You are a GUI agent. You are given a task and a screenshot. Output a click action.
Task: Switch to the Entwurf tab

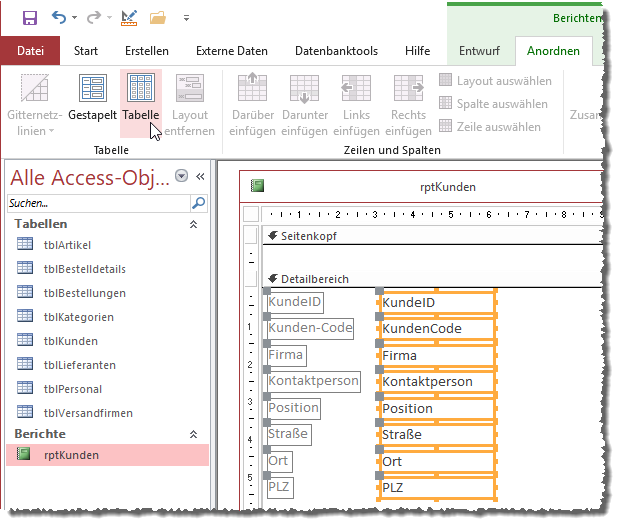click(479, 51)
